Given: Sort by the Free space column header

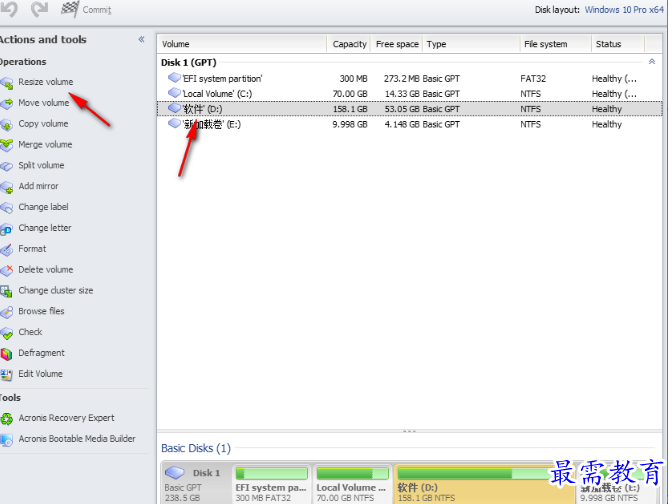Looking at the screenshot, I should click(x=397, y=44).
